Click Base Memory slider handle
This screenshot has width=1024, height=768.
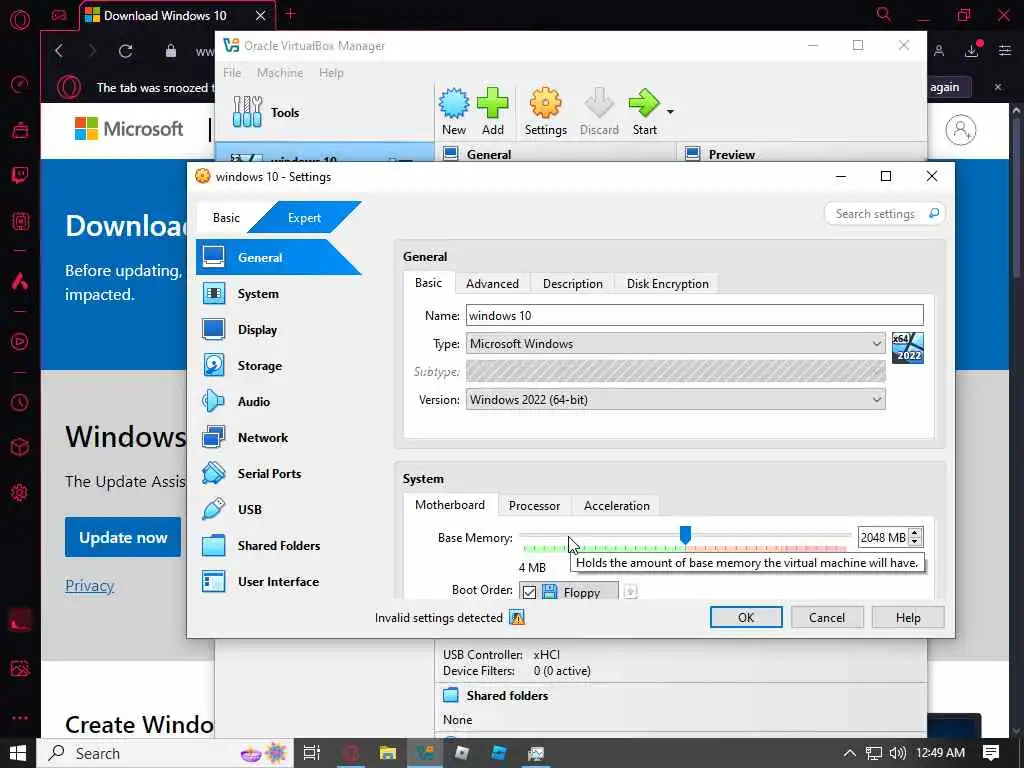[685, 536]
